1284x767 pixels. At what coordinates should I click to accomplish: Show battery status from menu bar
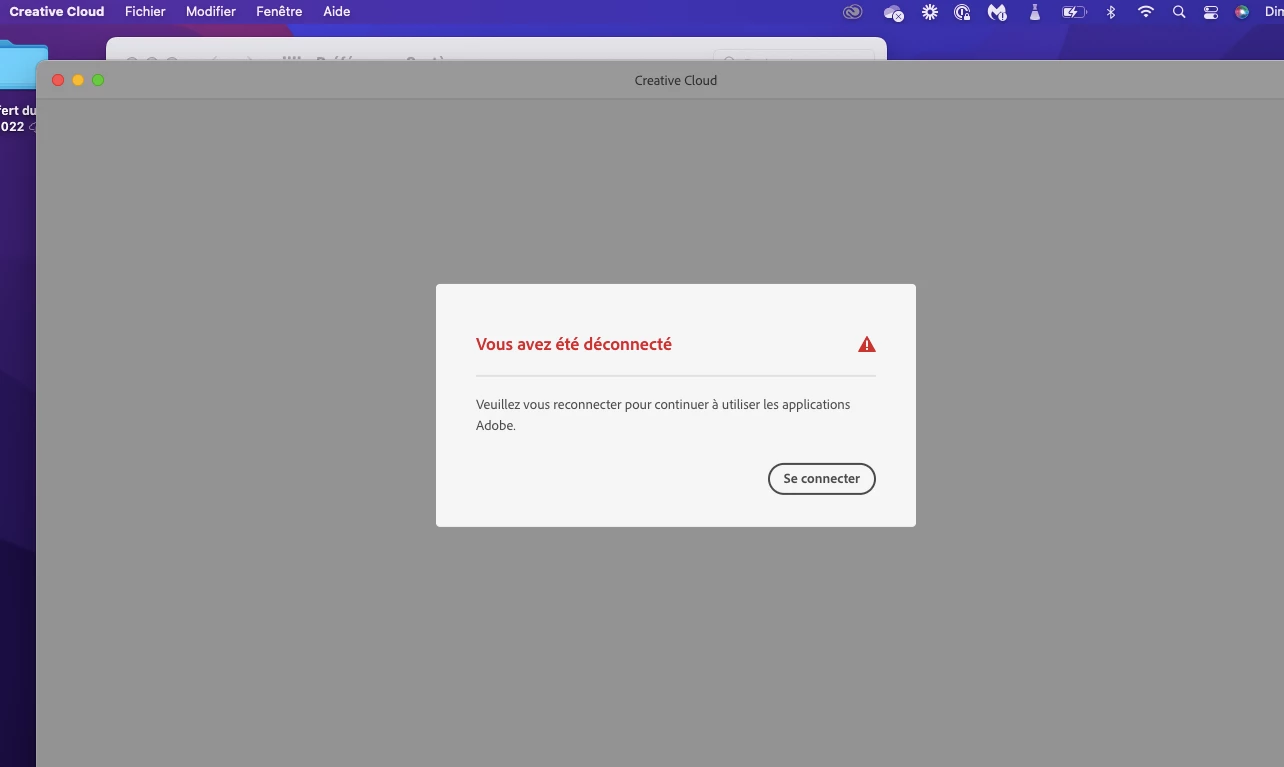[x=1074, y=12]
